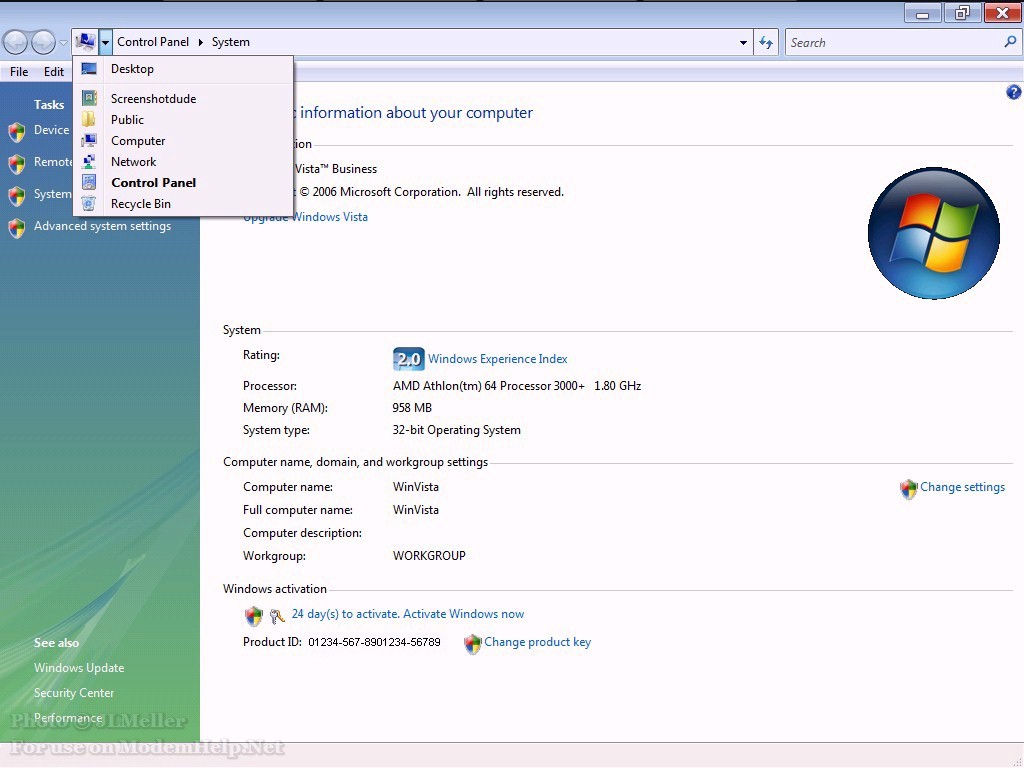
Task: Select Recycle Bin from the dropdown list
Action: pyautogui.click(x=183, y=203)
